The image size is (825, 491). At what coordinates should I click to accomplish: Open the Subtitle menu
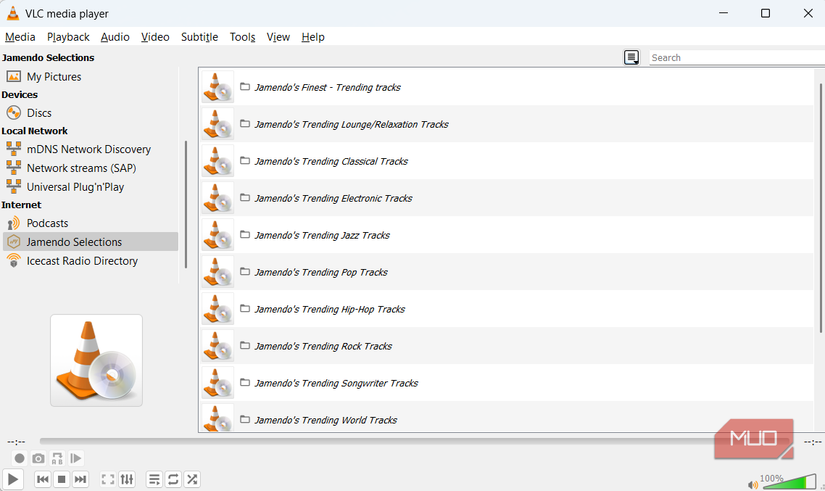coord(199,37)
